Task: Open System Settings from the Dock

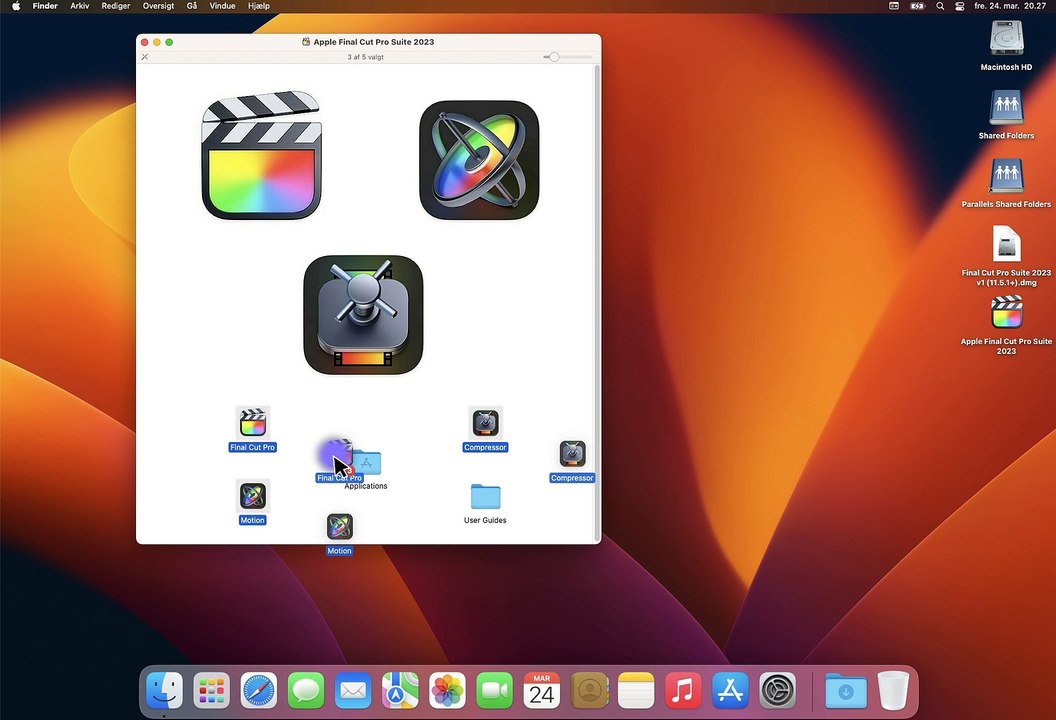Action: [x=777, y=690]
